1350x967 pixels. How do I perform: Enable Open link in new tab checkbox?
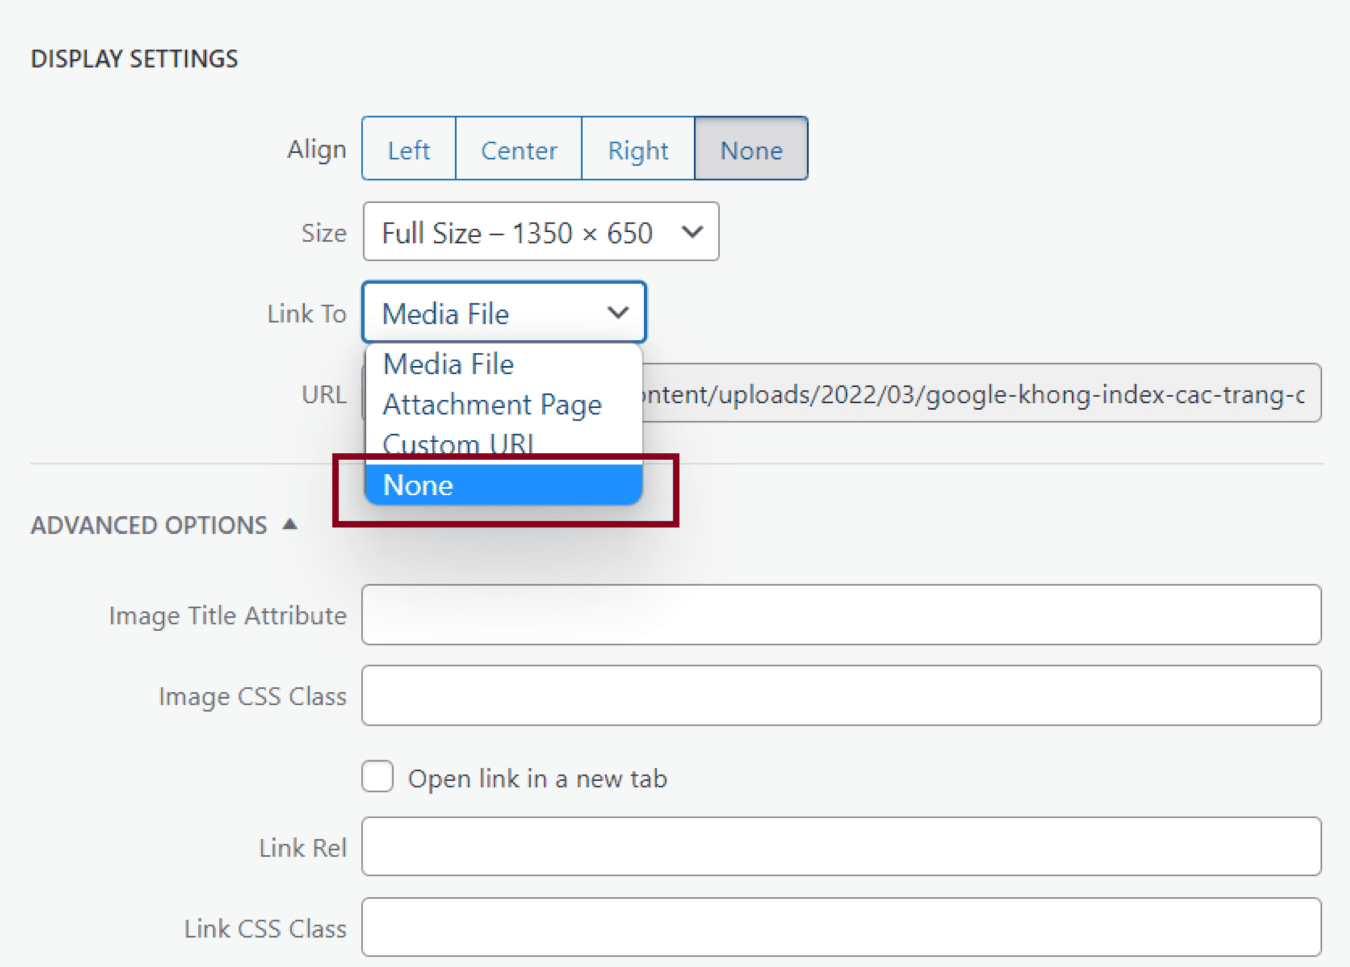tap(377, 777)
